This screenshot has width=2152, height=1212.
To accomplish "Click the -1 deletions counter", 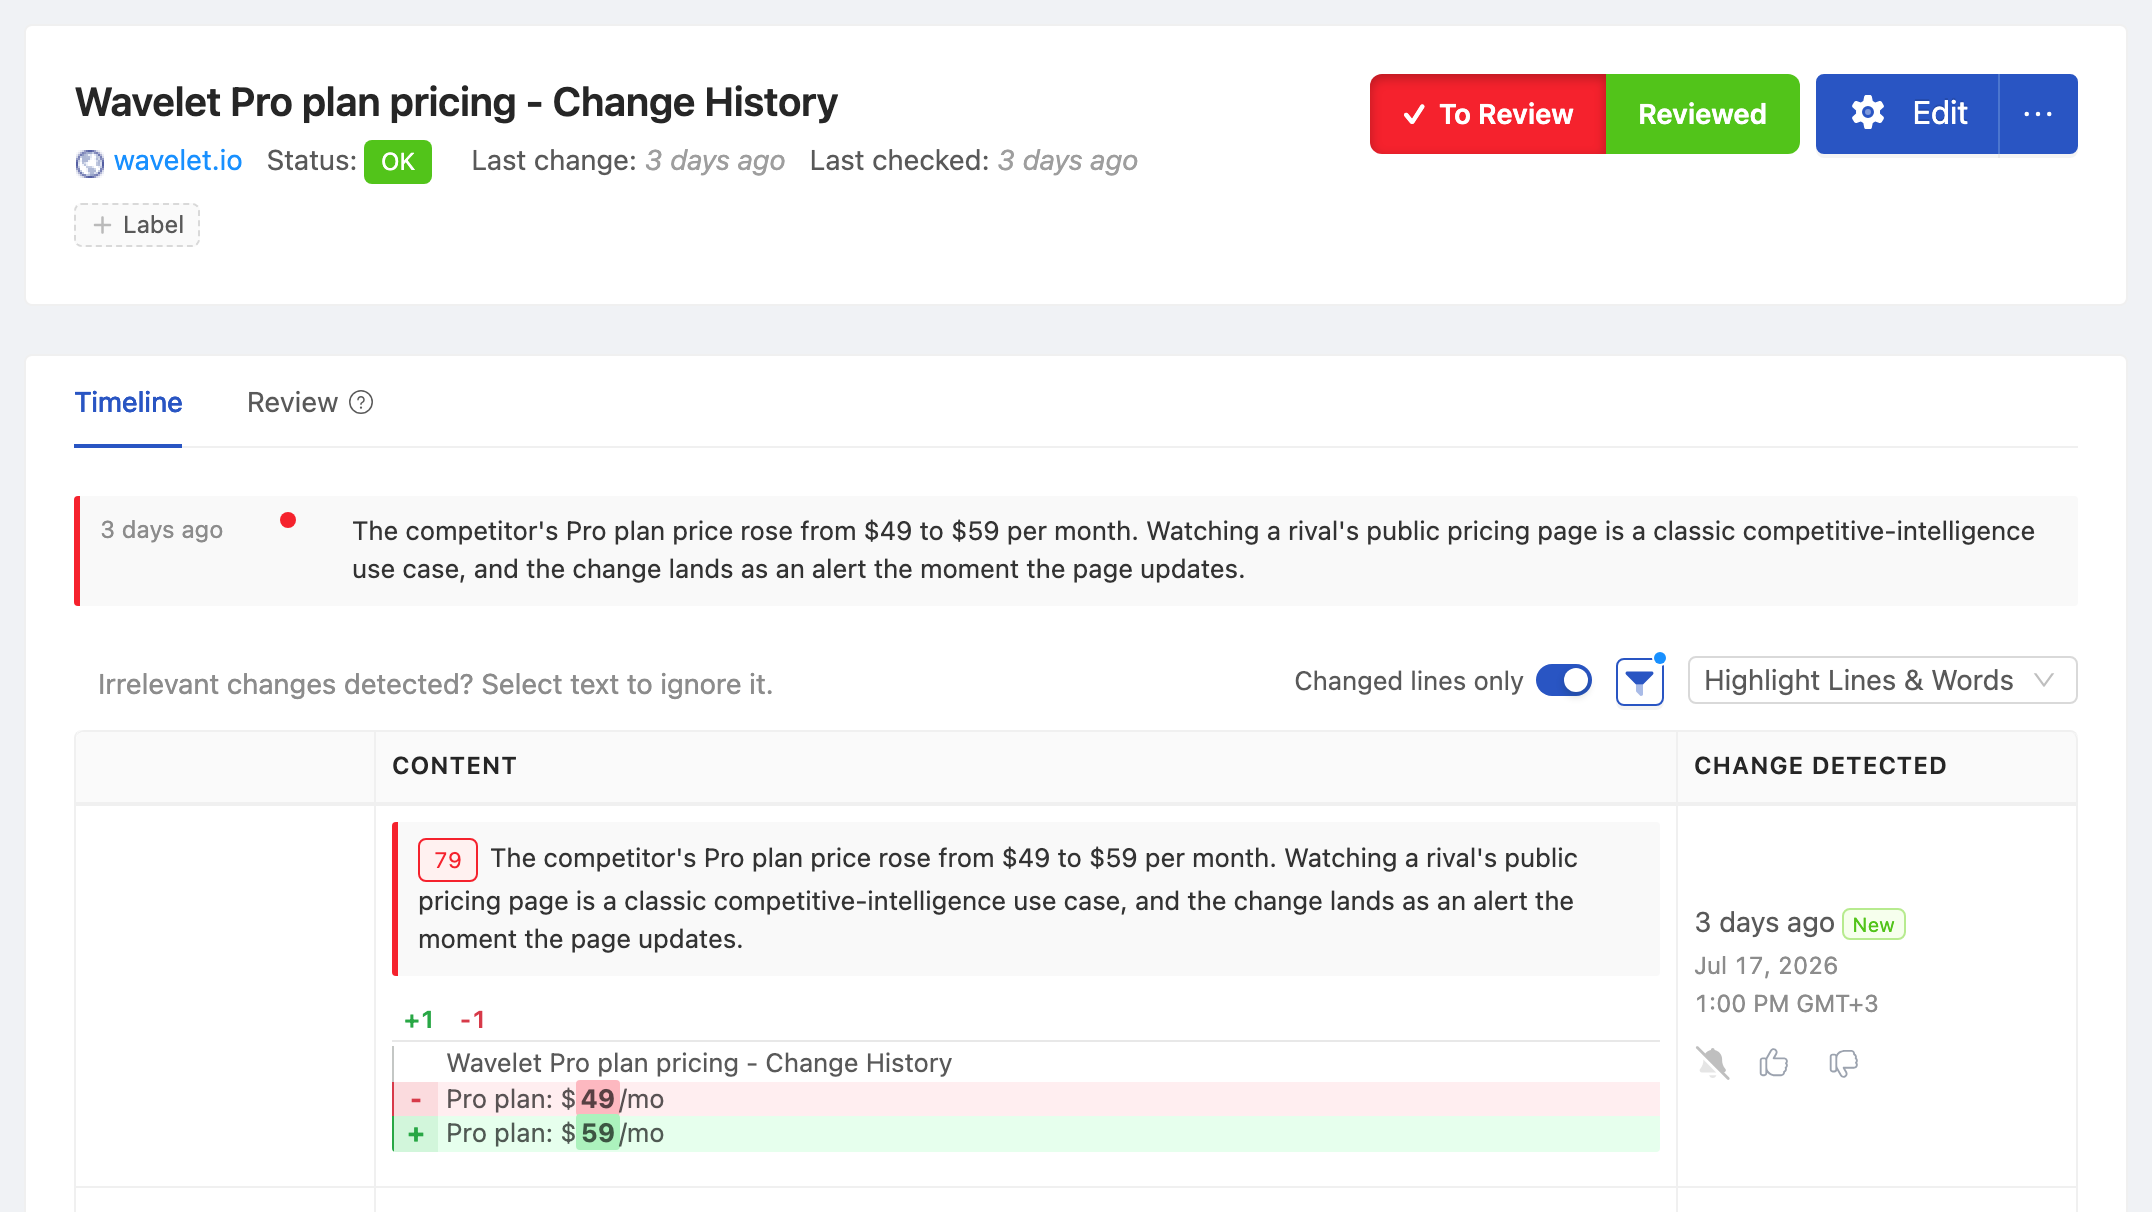I will (472, 1020).
